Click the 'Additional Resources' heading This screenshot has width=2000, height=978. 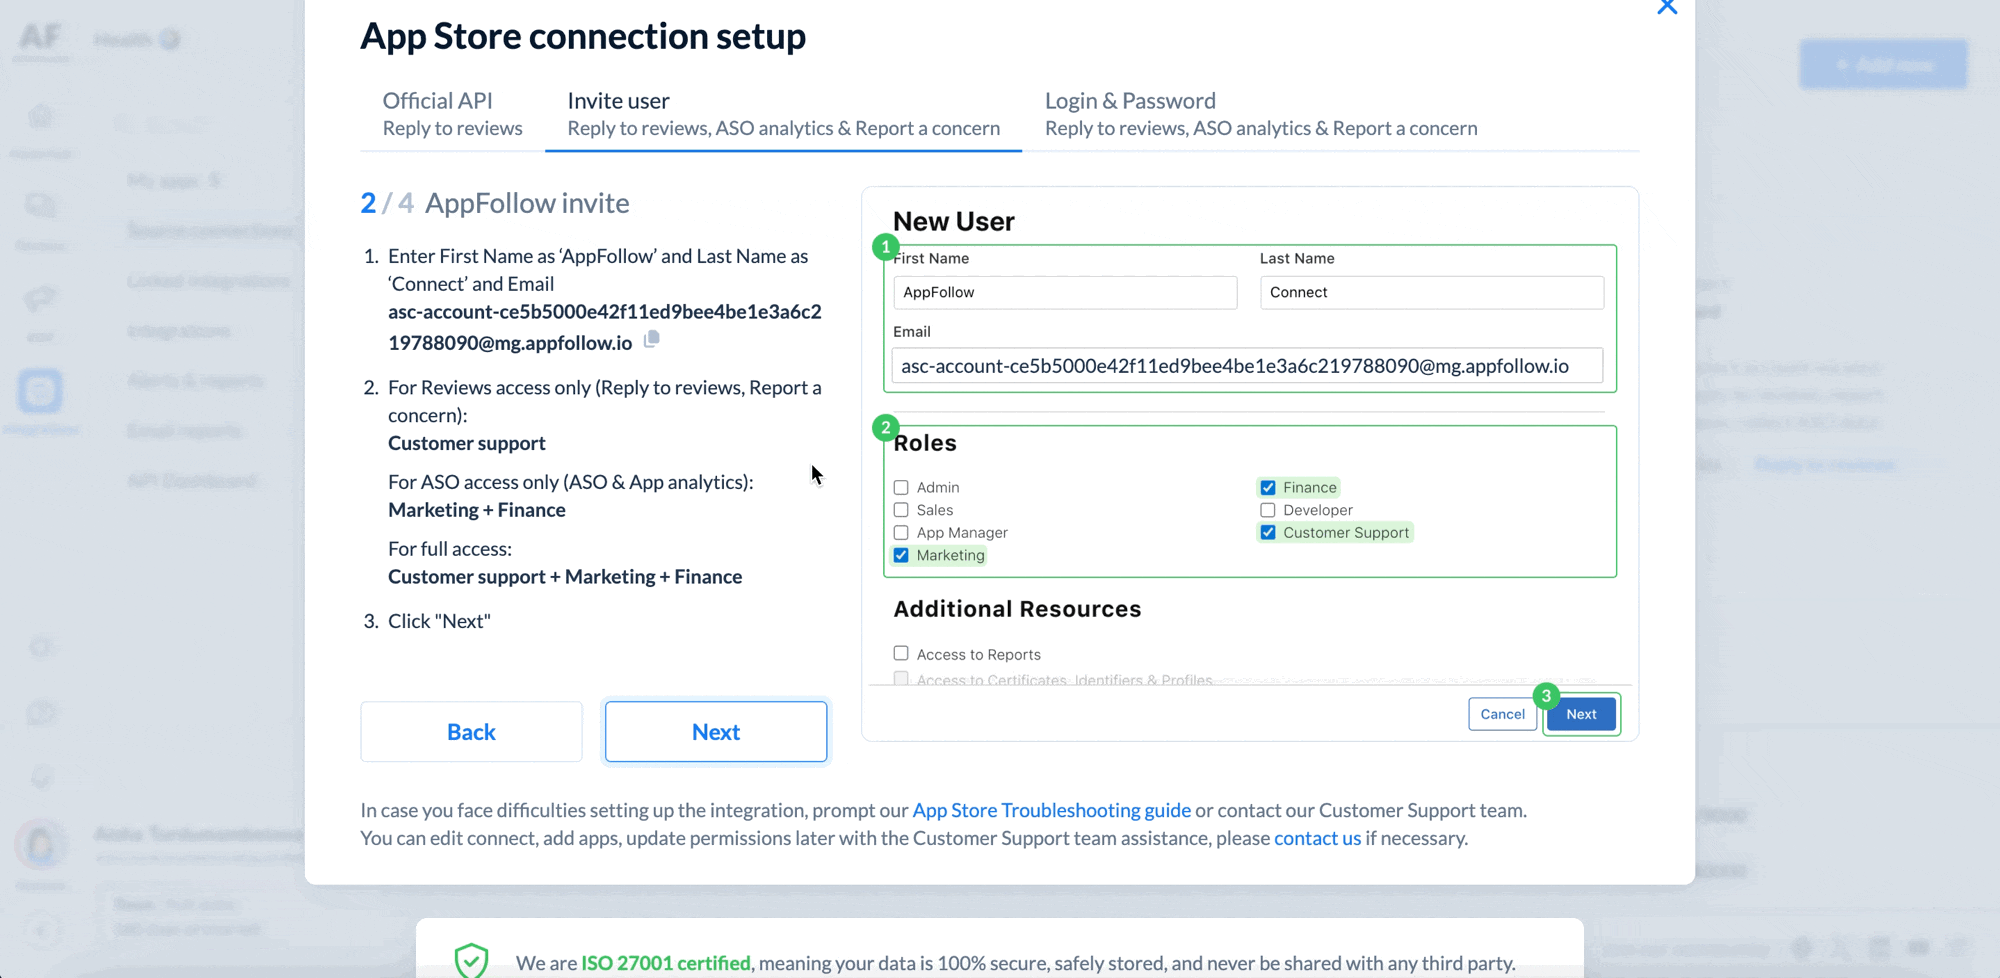coord(1017,609)
